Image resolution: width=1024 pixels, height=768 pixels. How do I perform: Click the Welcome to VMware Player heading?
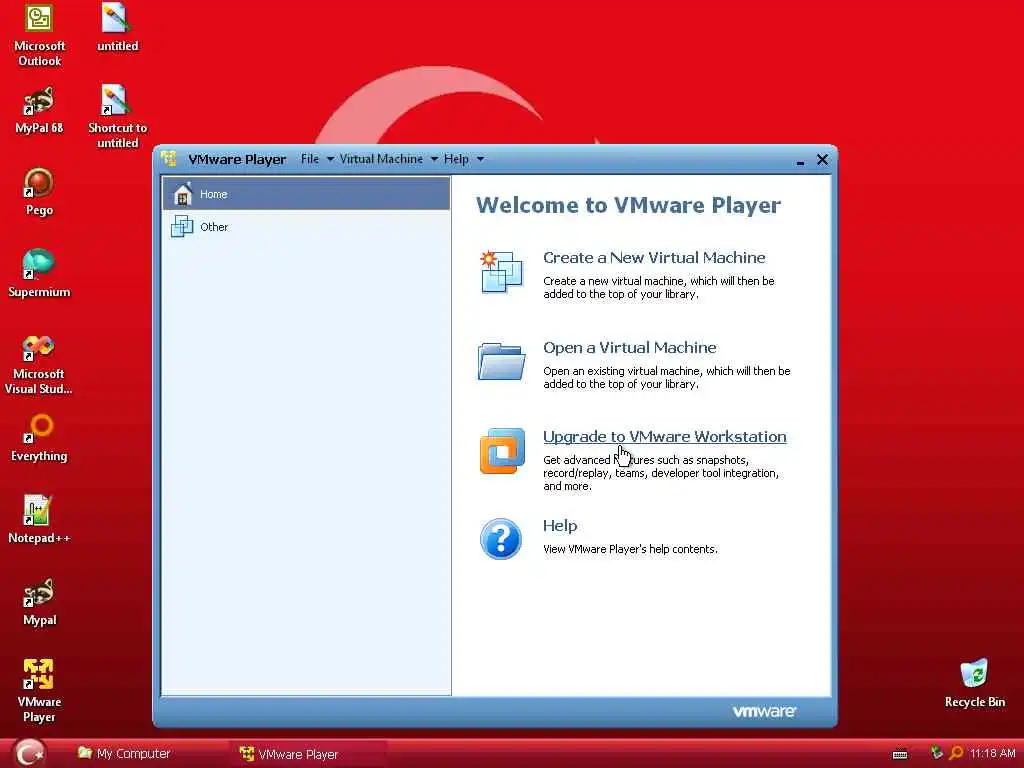(x=628, y=205)
